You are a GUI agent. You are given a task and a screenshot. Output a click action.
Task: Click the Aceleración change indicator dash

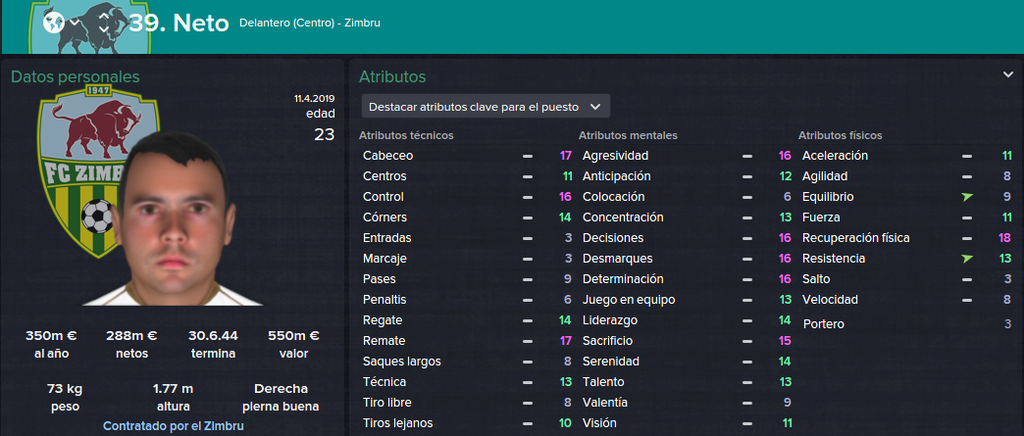967,156
